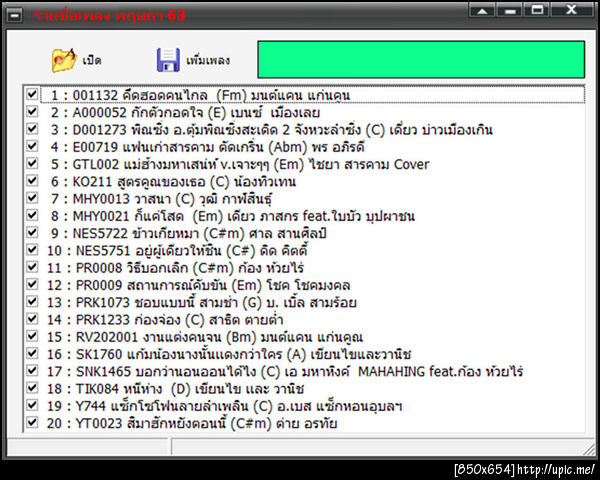This screenshot has width=600, height=480.
Task: Select row text 'RV202001 งานแต่งคนจน (Bm)'
Action: pyautogui.click(x=166, y=337)
